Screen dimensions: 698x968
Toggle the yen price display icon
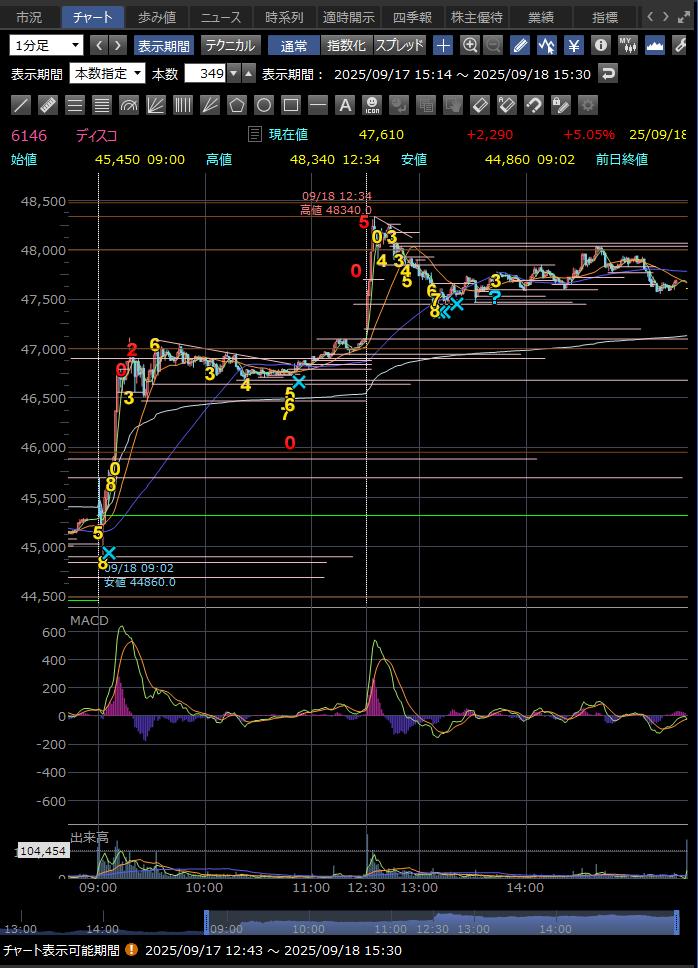point(574,45)
